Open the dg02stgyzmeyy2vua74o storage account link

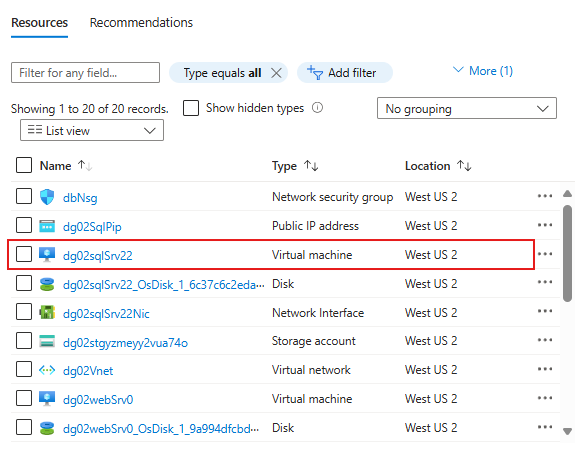point(125,343)
